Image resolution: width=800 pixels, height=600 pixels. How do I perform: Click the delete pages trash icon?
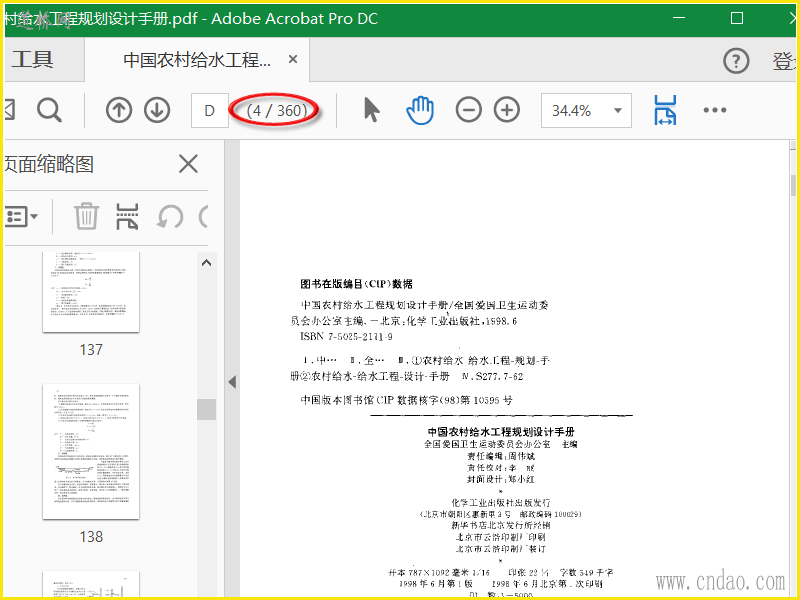pyautogui.click(x=86, y=216)
